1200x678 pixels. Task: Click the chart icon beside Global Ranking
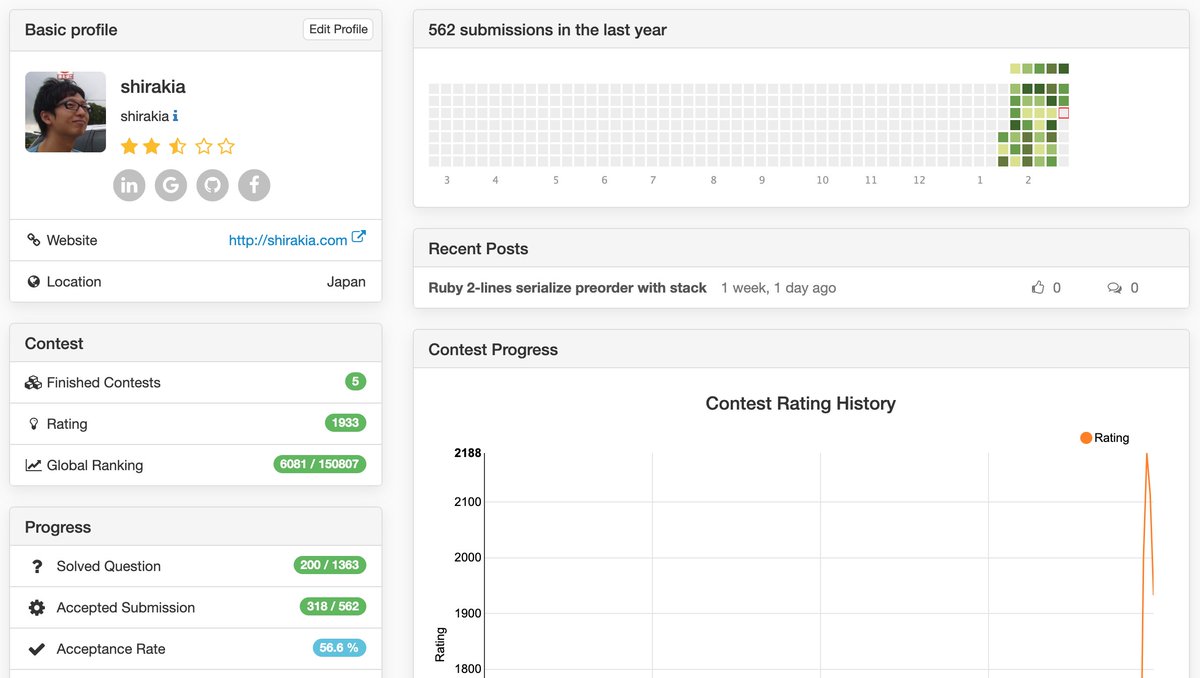[34, 465]
